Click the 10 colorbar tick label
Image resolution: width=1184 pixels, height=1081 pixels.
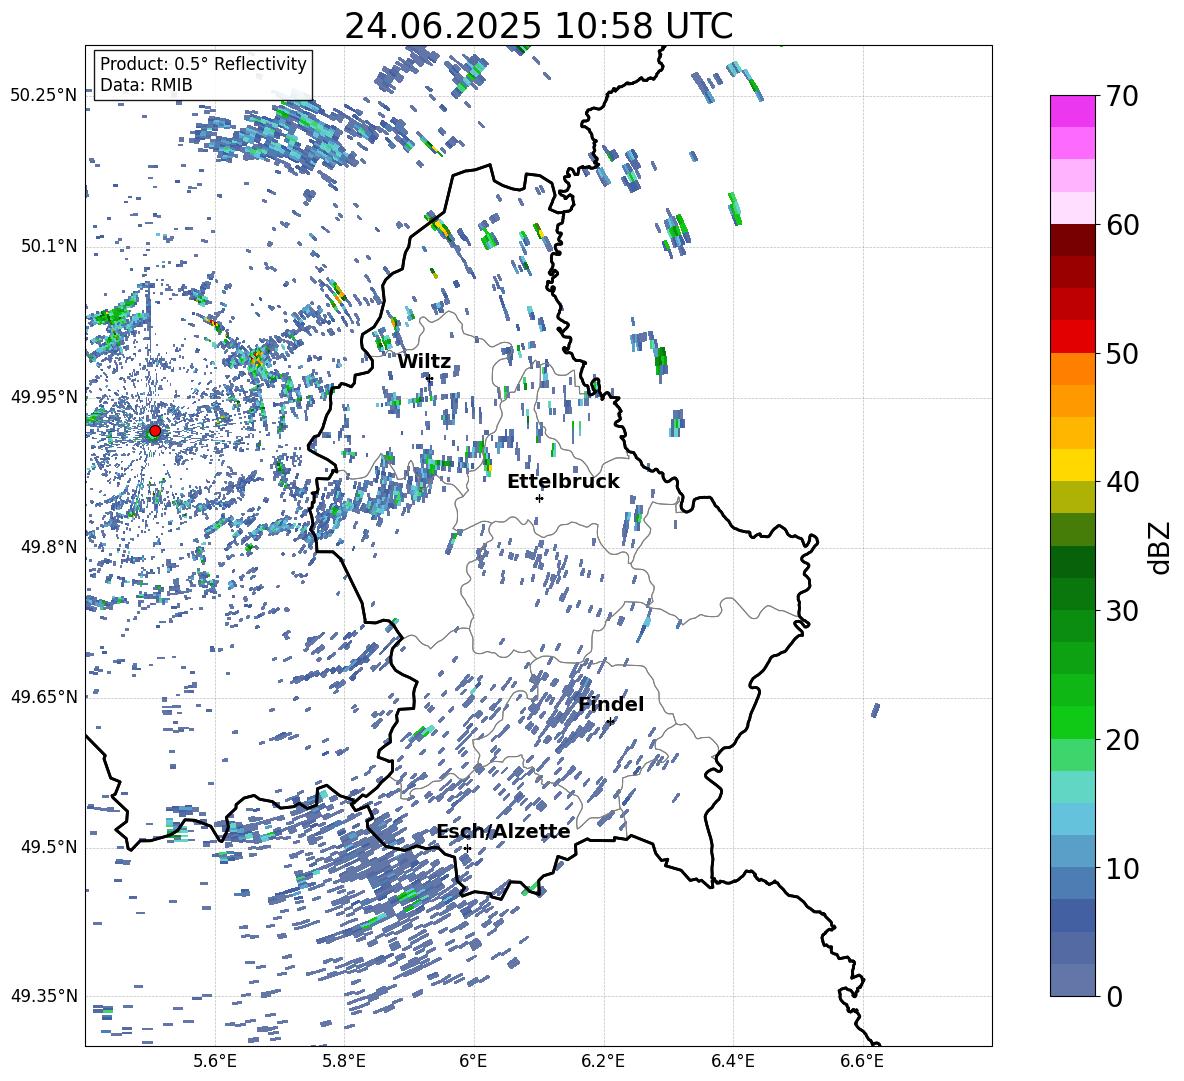point(1122,868)
